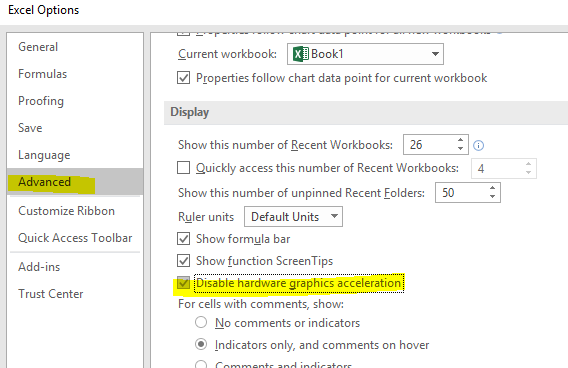
Task: Decrease the Recent Workbooks count with down arrow
Action: 460,149
